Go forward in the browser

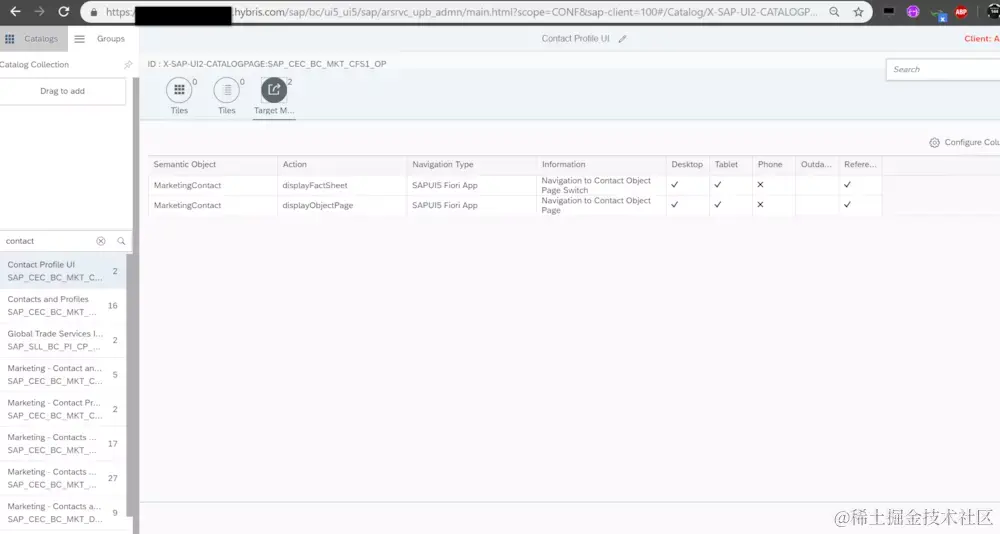(40, 11)
